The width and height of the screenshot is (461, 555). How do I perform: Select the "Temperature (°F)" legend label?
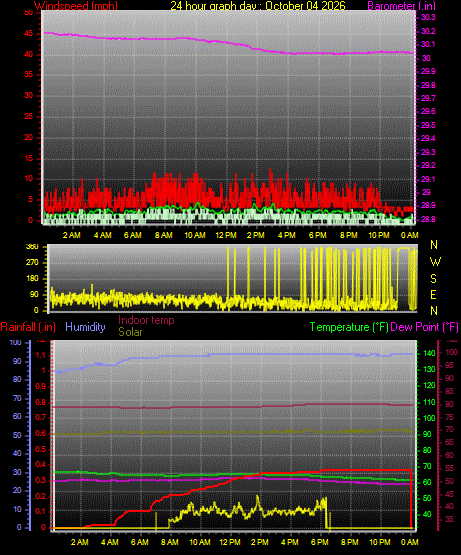coord(349,327)
